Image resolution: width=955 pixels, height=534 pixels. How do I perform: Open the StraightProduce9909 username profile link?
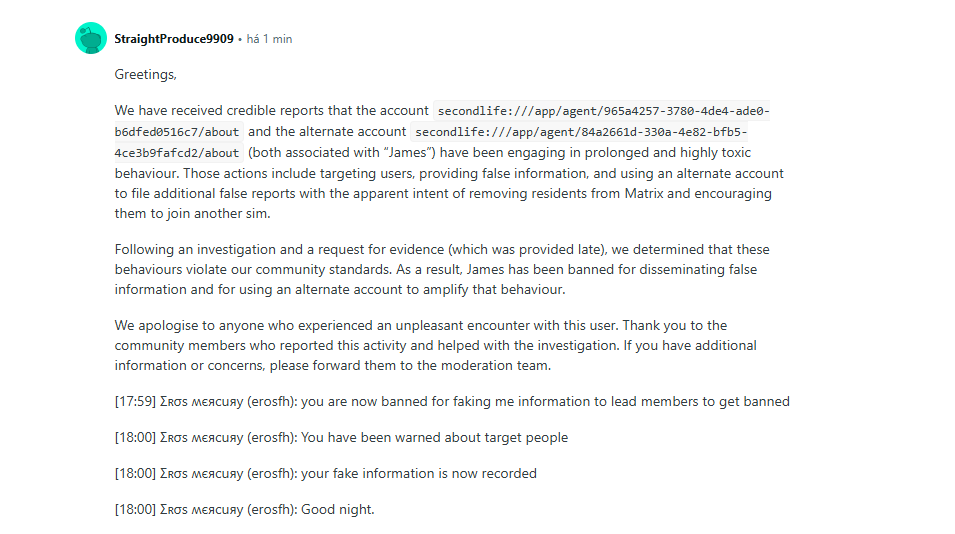pos(174,39)
